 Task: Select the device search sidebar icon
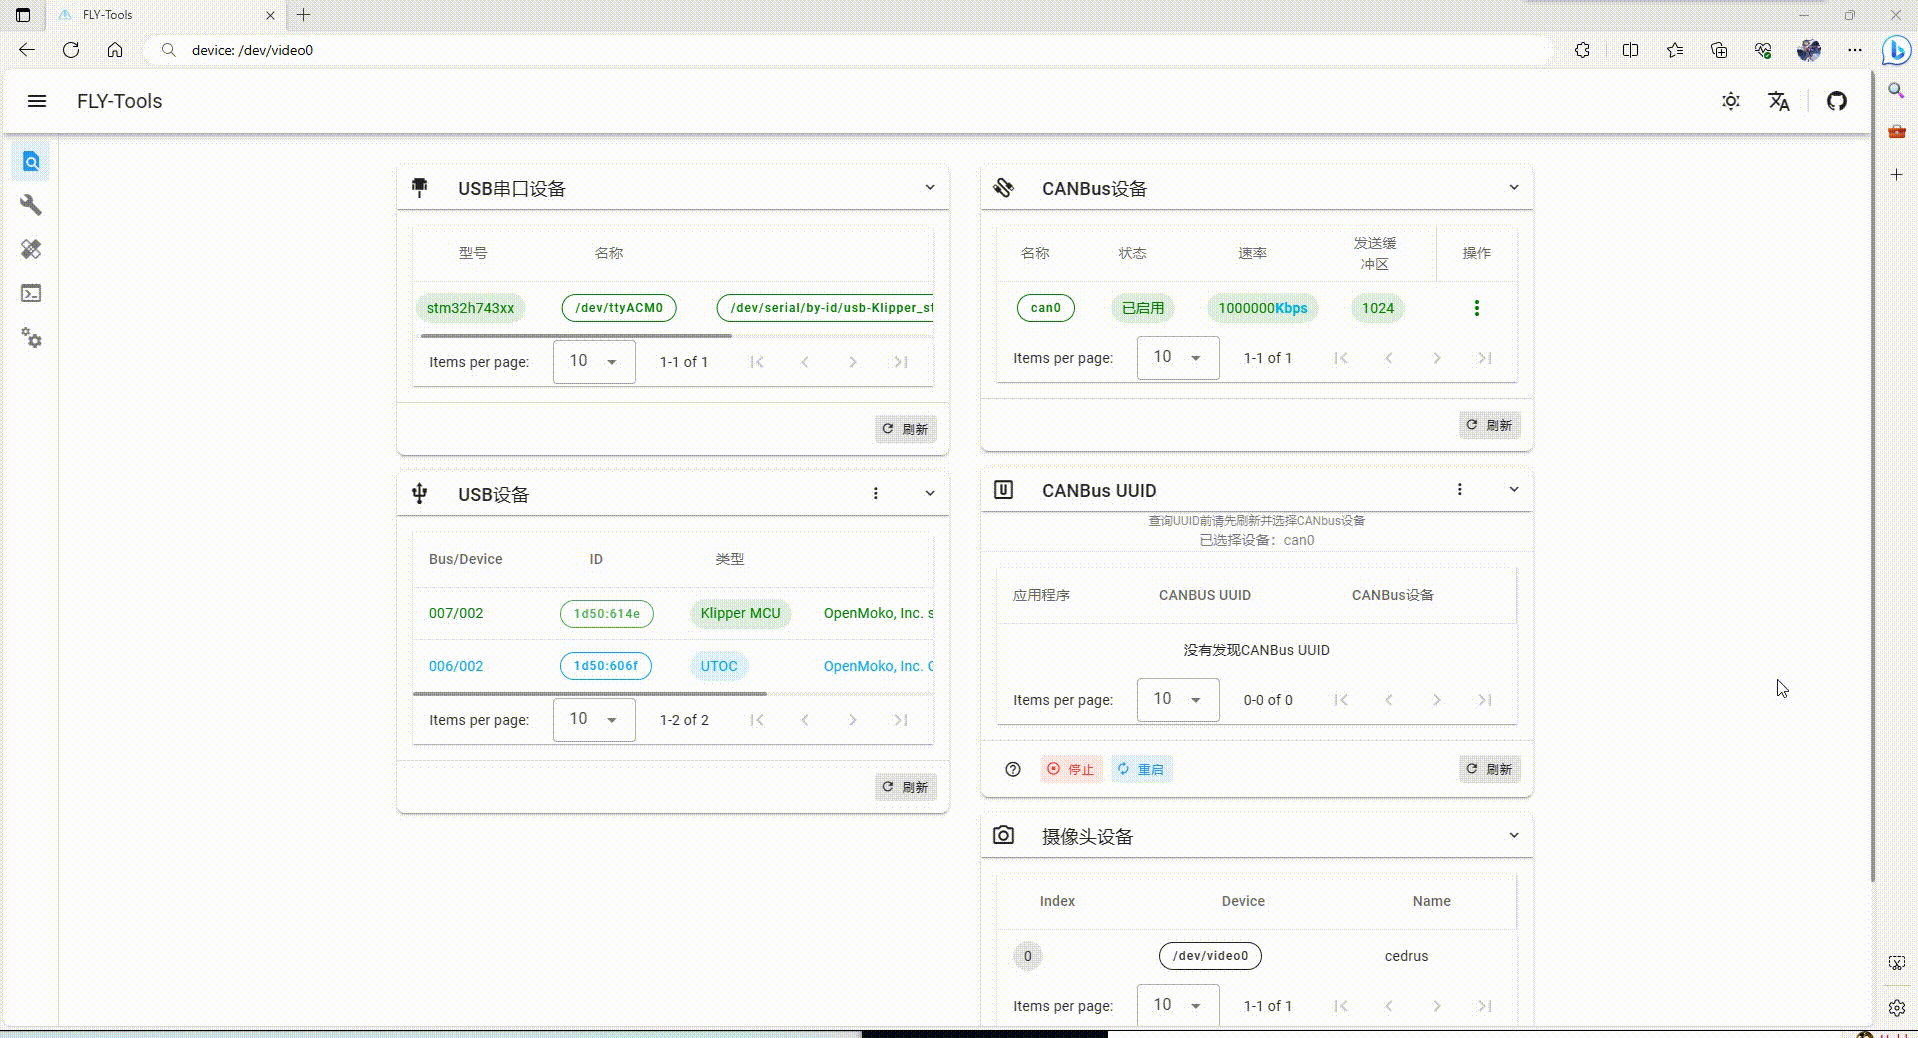[31, 162]
